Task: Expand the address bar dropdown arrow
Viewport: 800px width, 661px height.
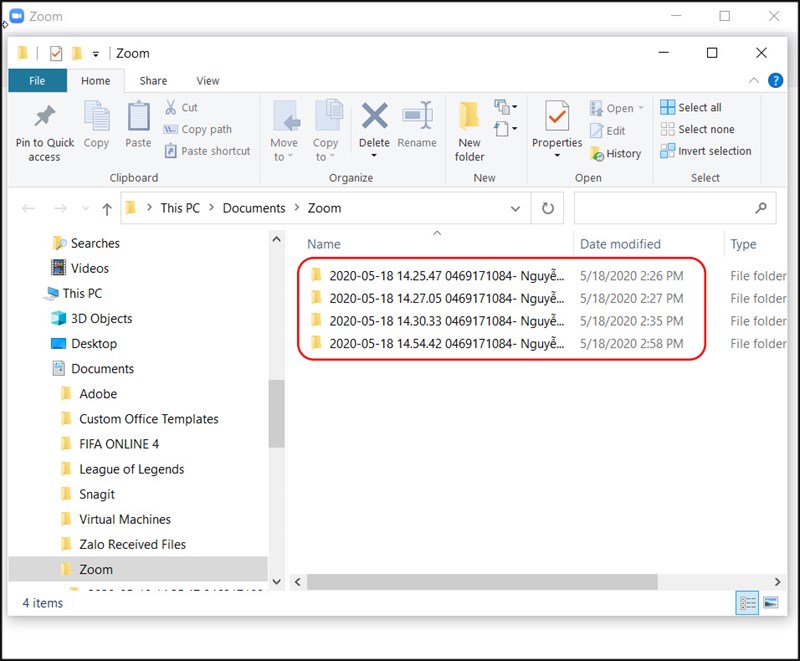Action: tap(516, 208)
